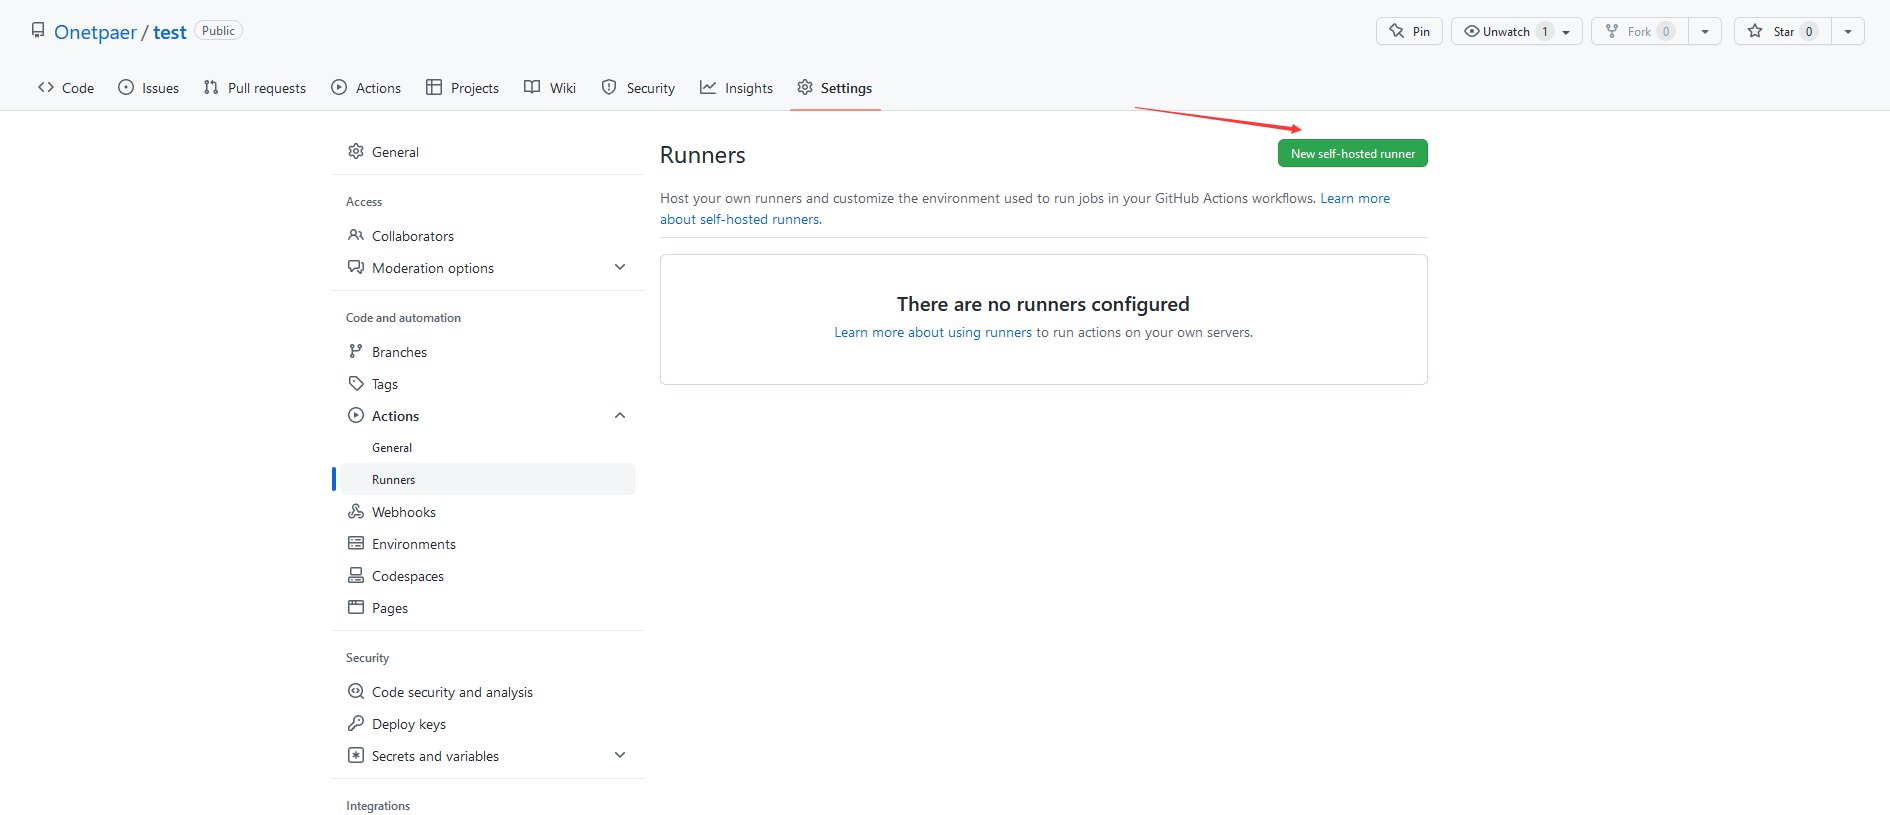The width and height of the screenshot is (1890, 815).
Task: Open the Onetpaer owner link
Action: [95, 32]
